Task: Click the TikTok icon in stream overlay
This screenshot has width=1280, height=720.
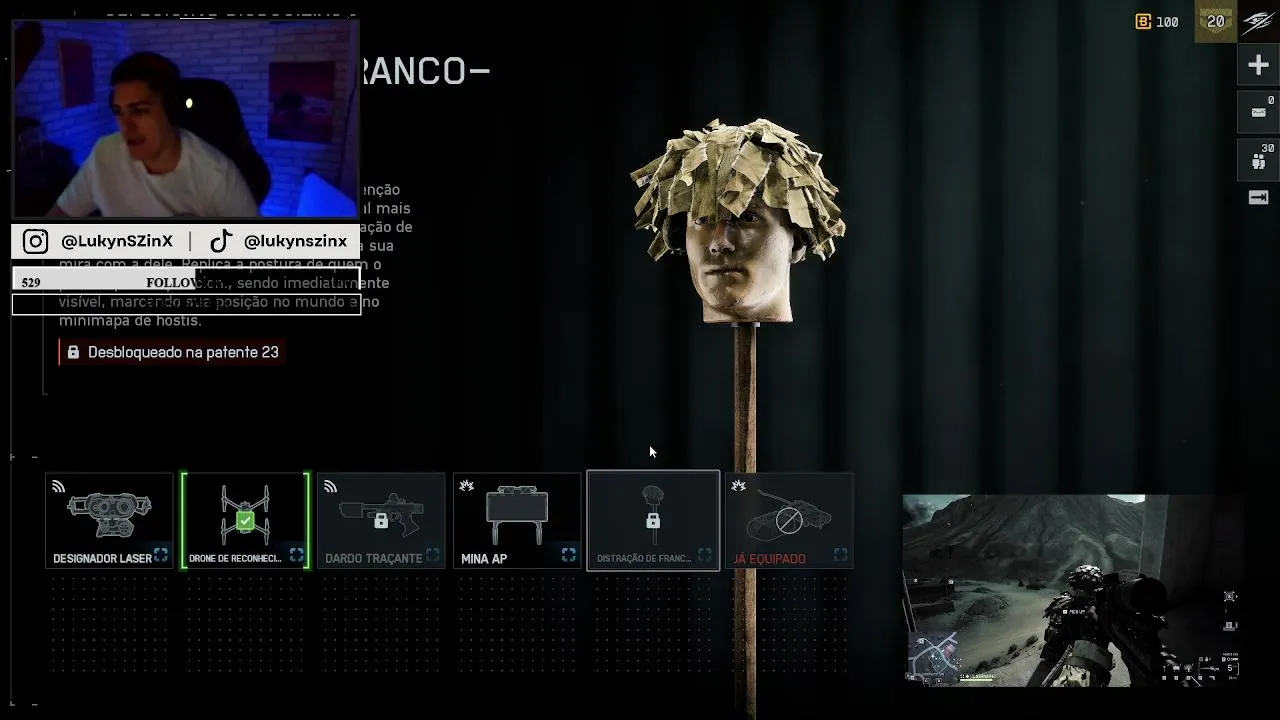Action: pos(221,242)
